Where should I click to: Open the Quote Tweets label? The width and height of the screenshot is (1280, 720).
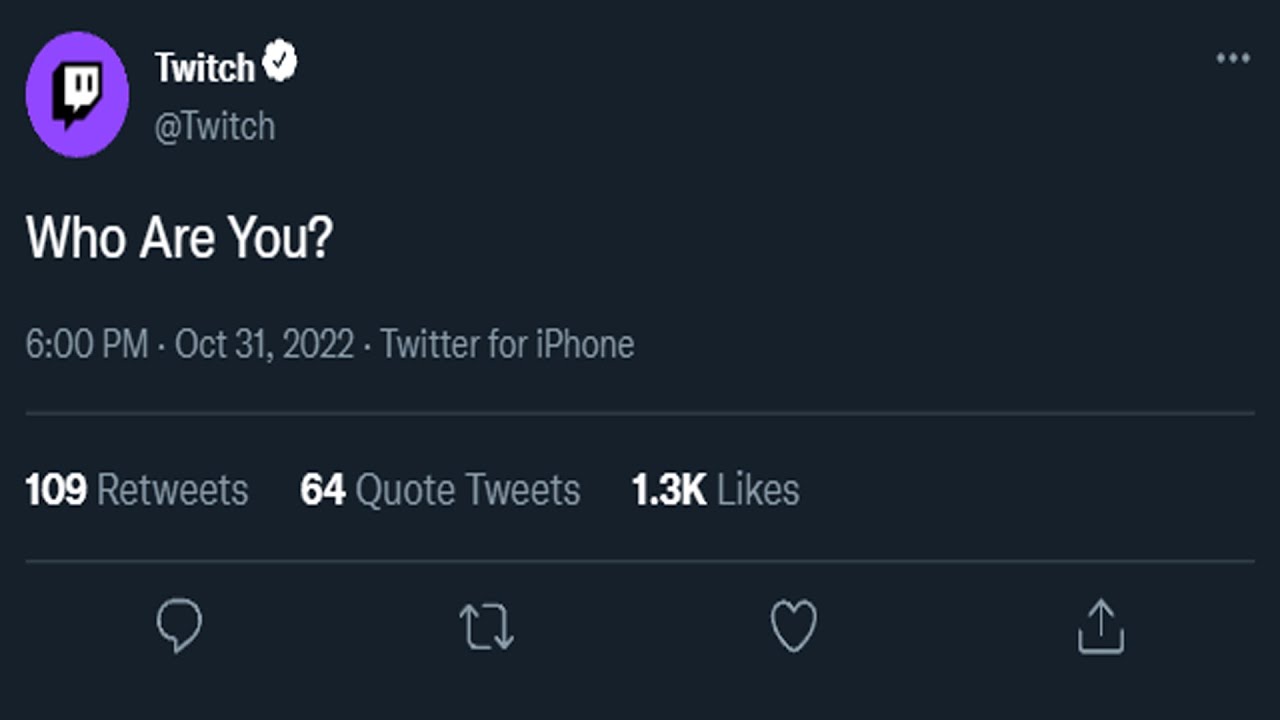pos(468,490)
